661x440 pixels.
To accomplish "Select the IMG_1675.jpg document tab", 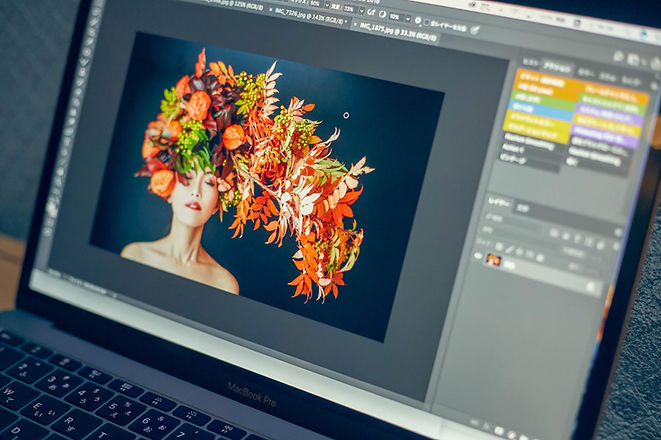I will (397, 31).
